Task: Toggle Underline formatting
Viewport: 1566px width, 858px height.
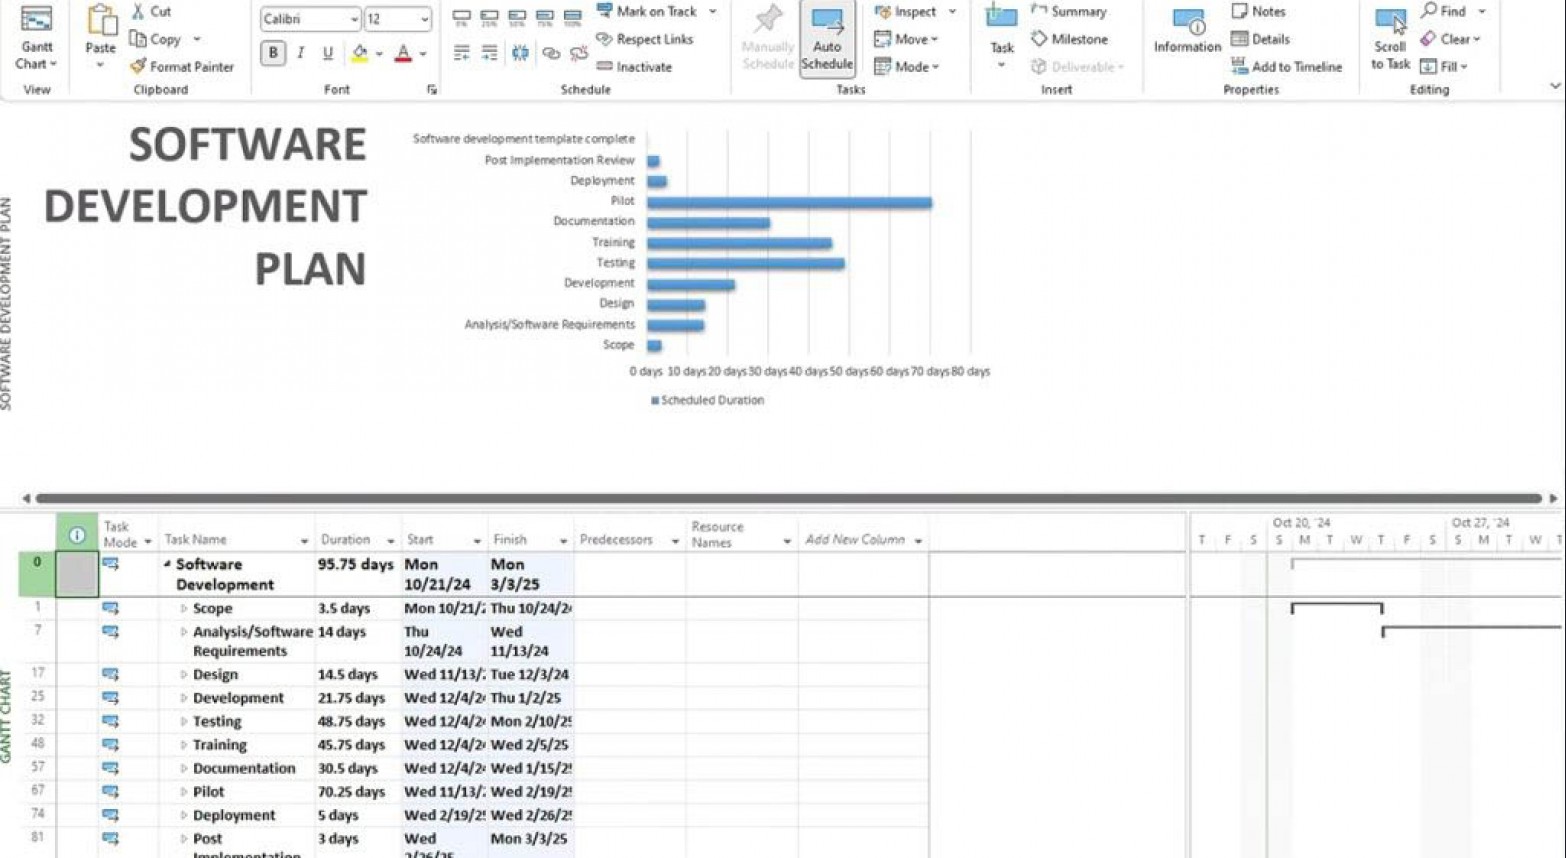Action: click(328, 53)
